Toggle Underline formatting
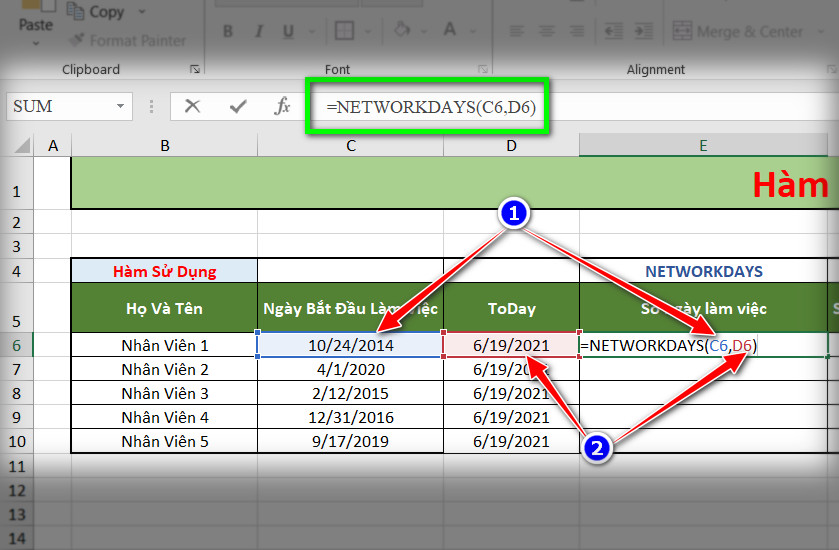Image resolution: width=839 pixels, height=550 pixels. pos(288,32)
